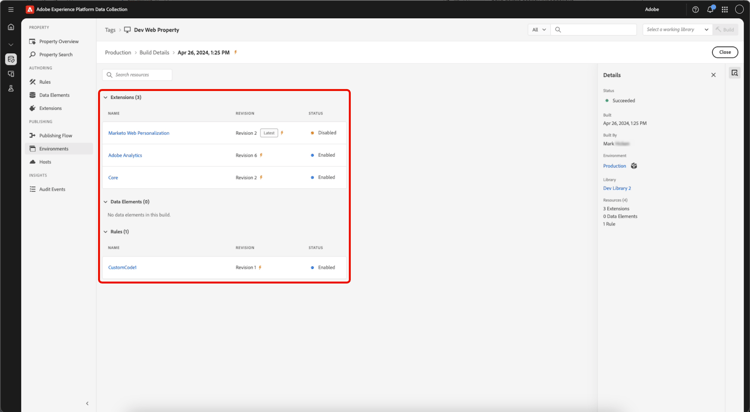This screenshot has height=412, width=750.
Task: Open Dev Library 2 link
Action: tap(617, 189)
